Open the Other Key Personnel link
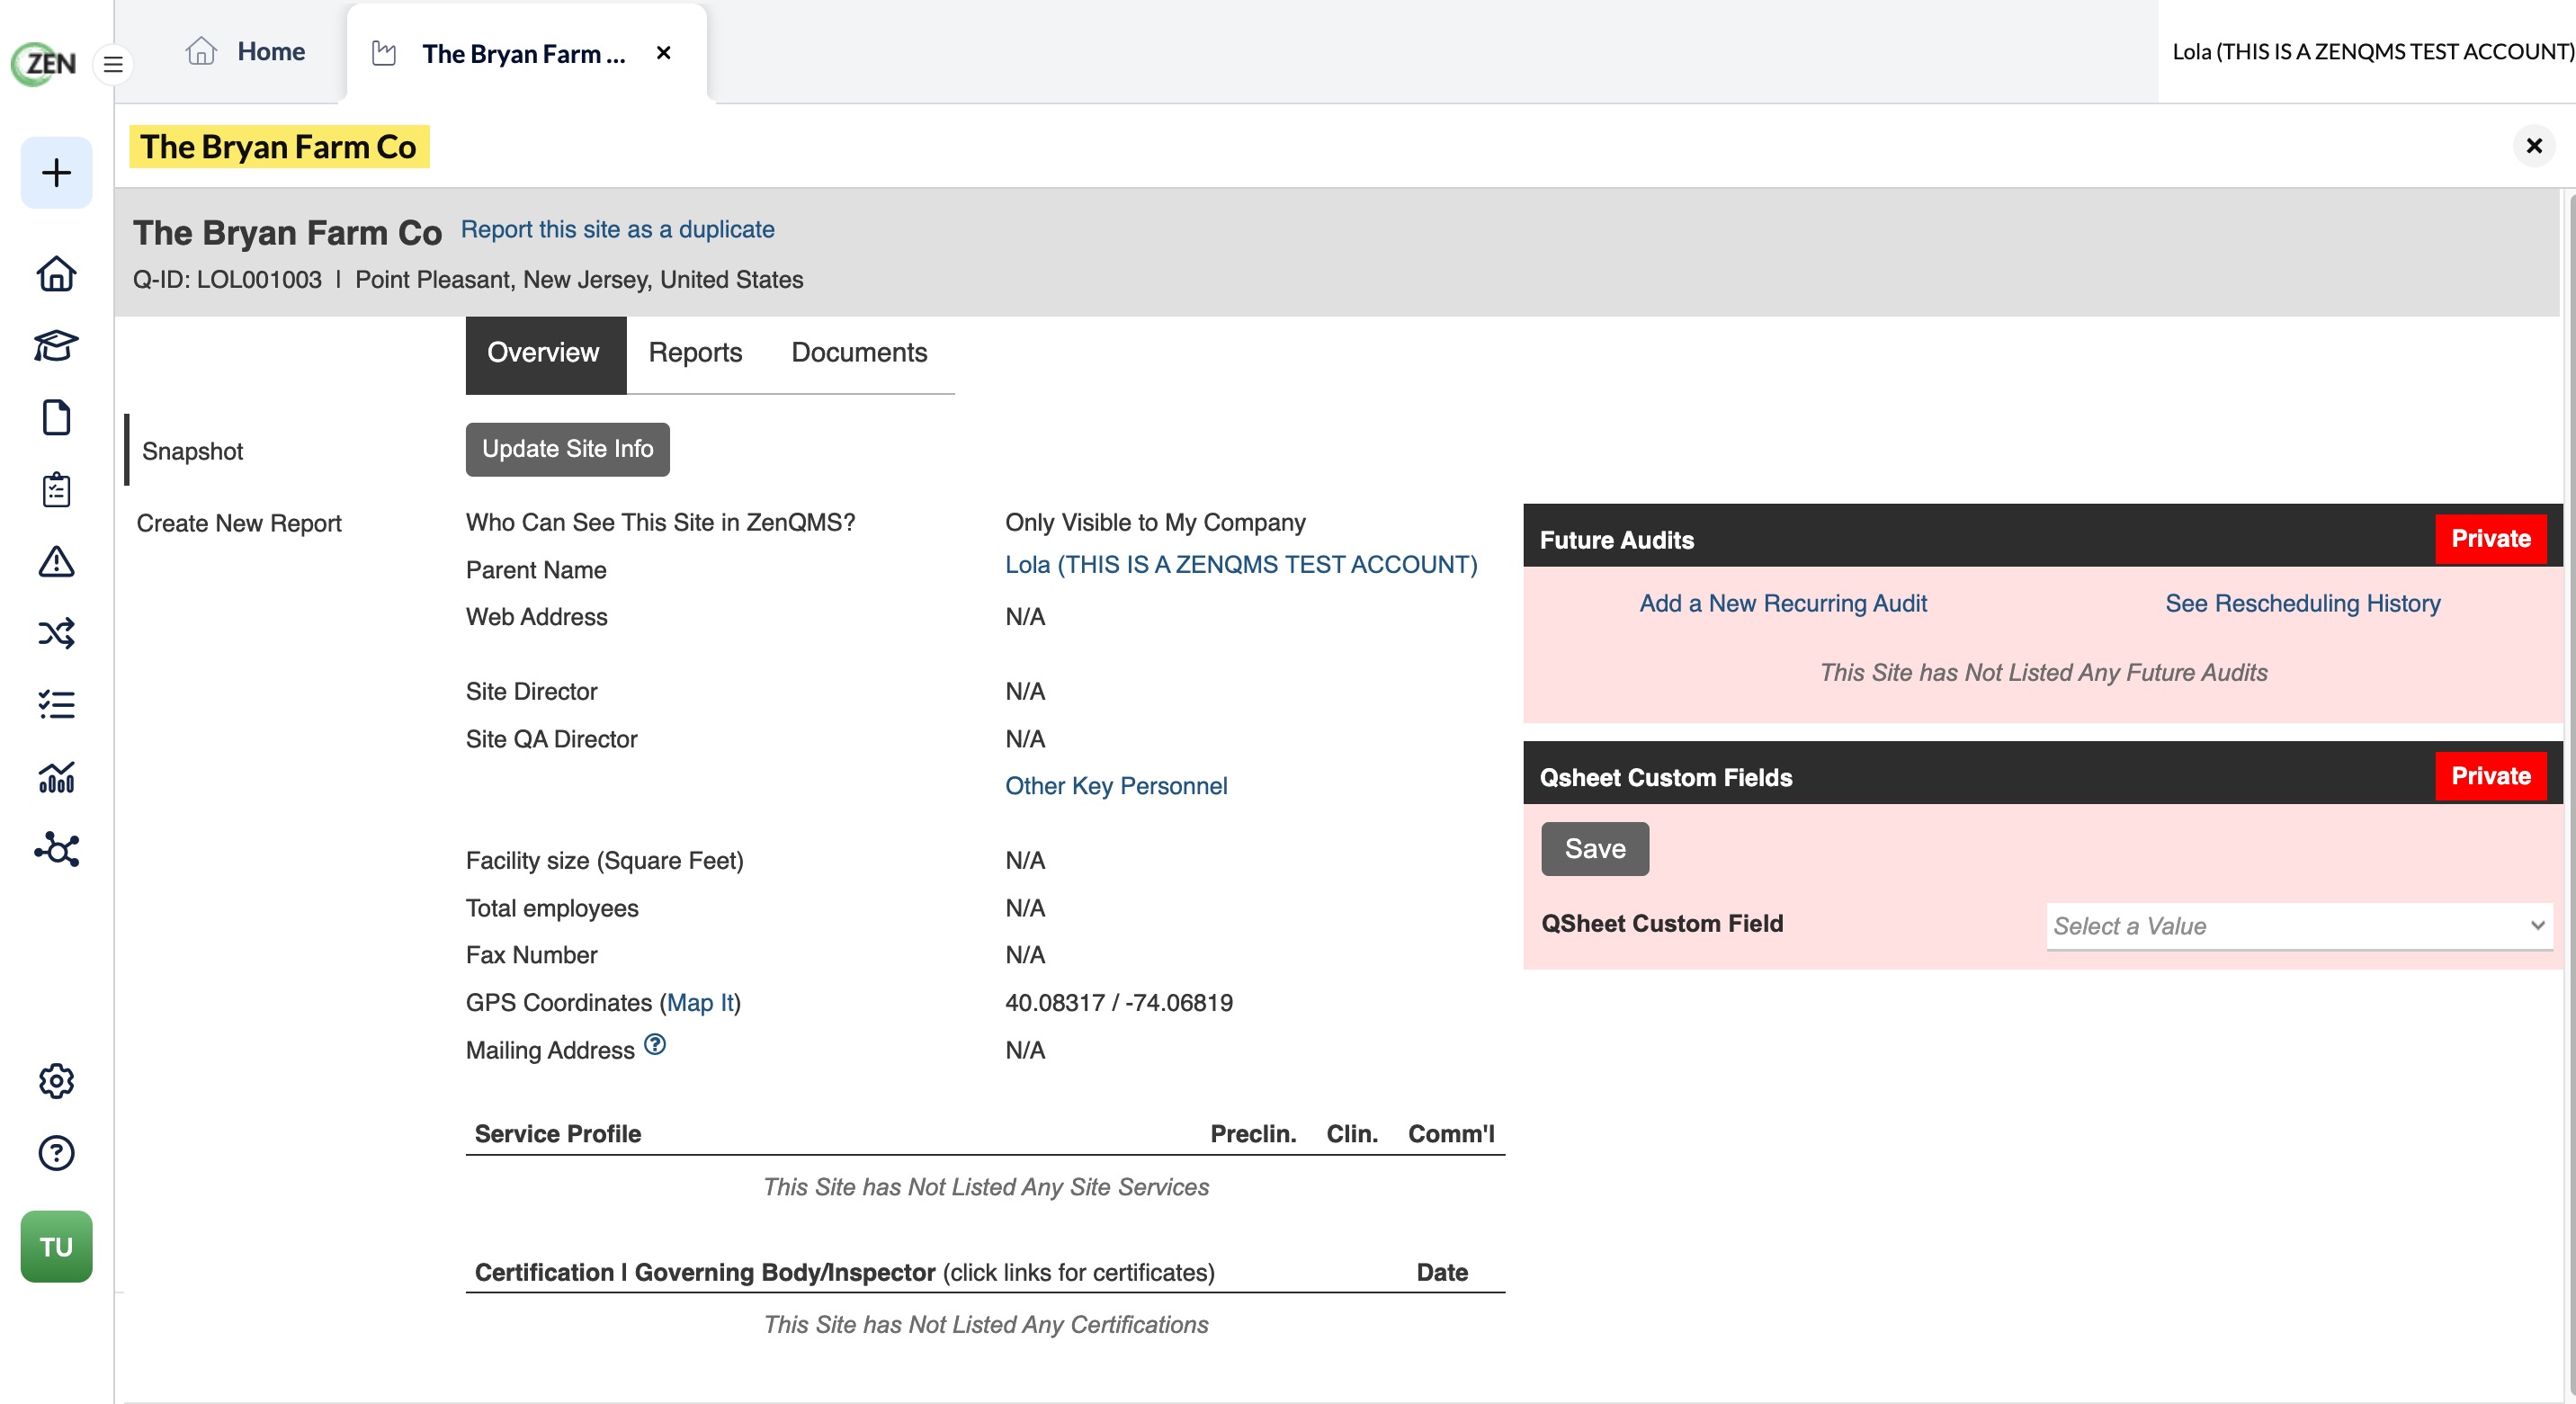Screen dimensions: 2576x1404 (x=1116, y=786)
